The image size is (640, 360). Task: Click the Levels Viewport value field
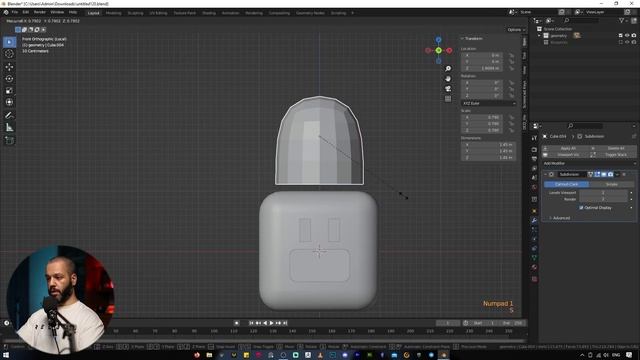pyautogui.click(x=603, y=193)
